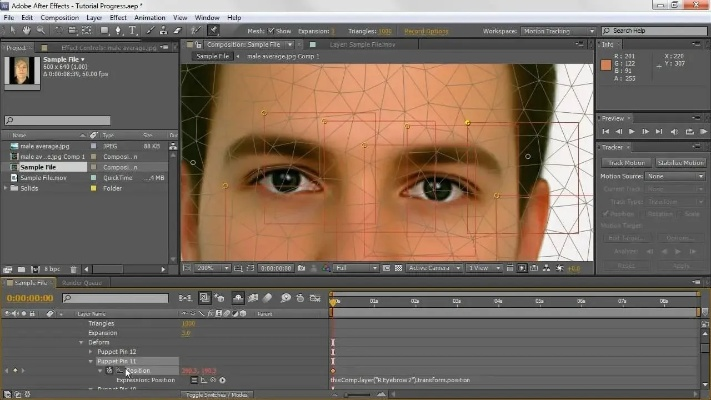Screen dimensions: 711x400
Task: Open the Composition menu
Action: coord(59,17)
